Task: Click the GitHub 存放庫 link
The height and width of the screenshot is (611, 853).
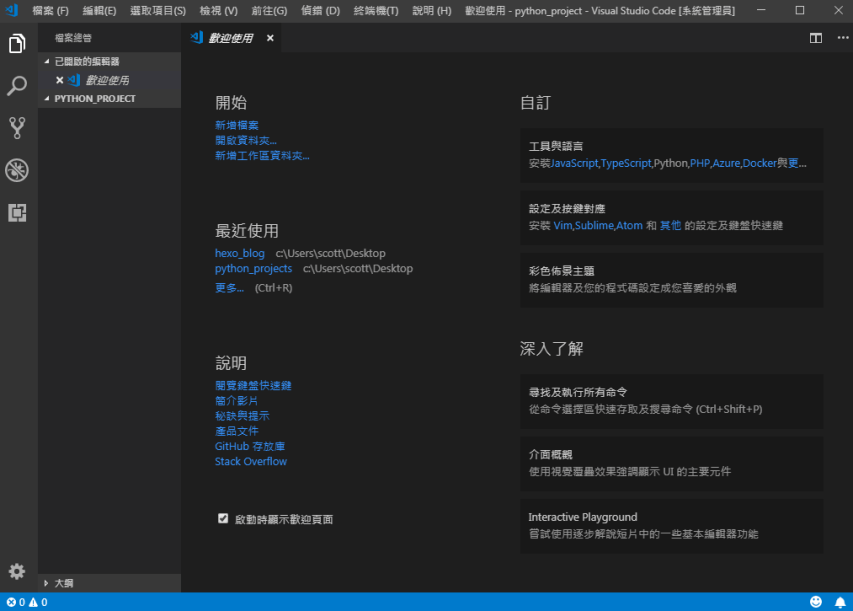Action: [250, 446]
